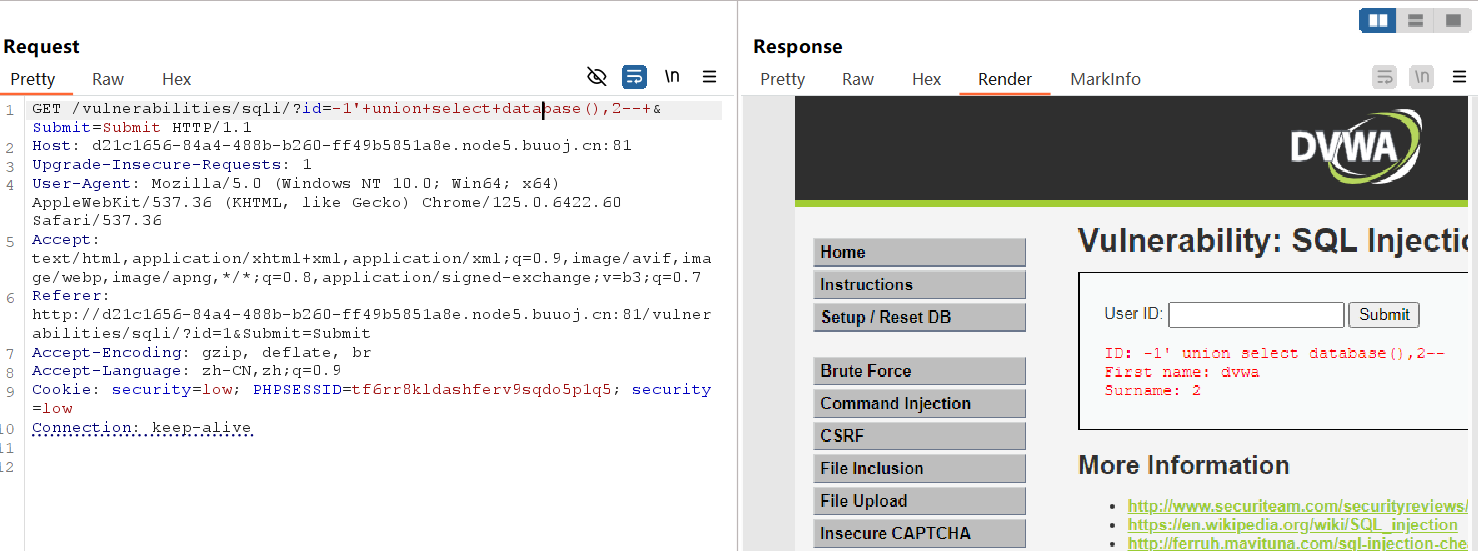Image resolution: width=1478 pixels, height=551 pixels.
Task: Click the Accept-Encoding header line
Action: coord(201,353)
